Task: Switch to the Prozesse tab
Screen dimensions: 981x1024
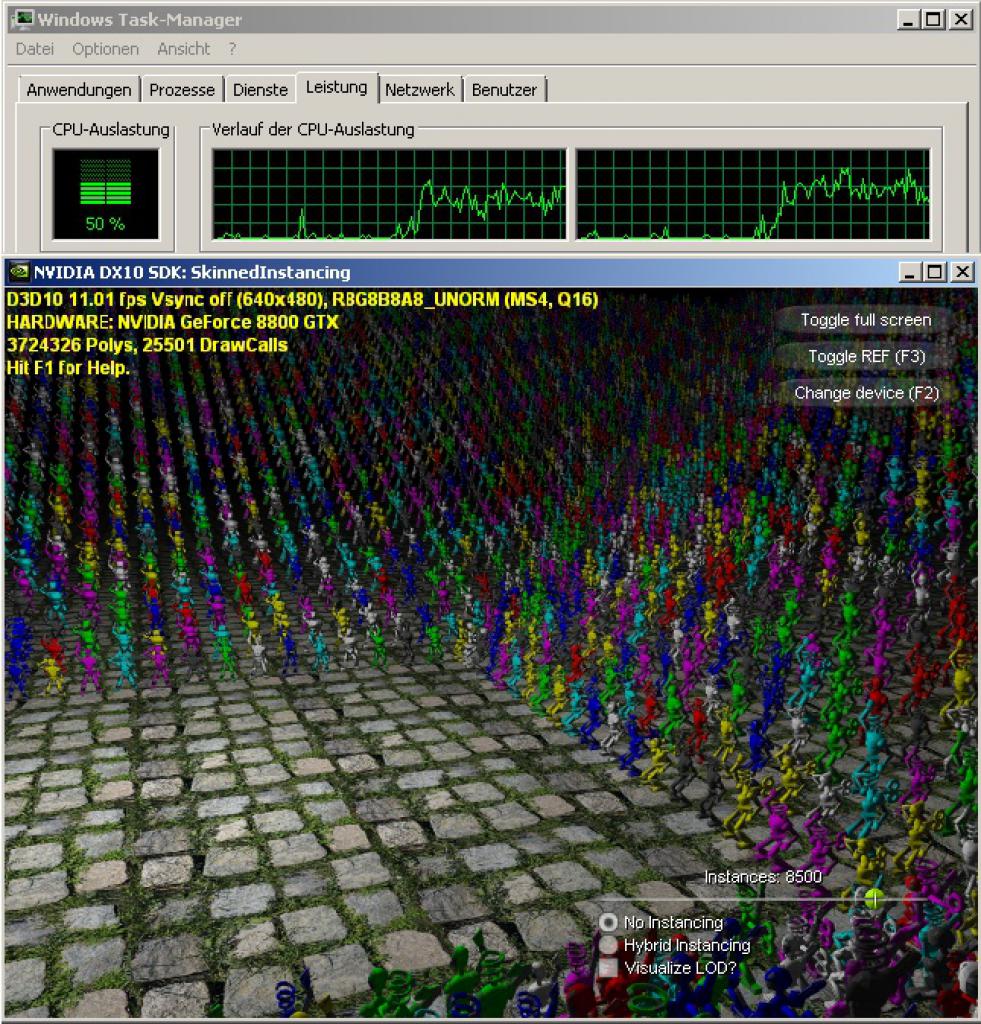Action: 182,89
